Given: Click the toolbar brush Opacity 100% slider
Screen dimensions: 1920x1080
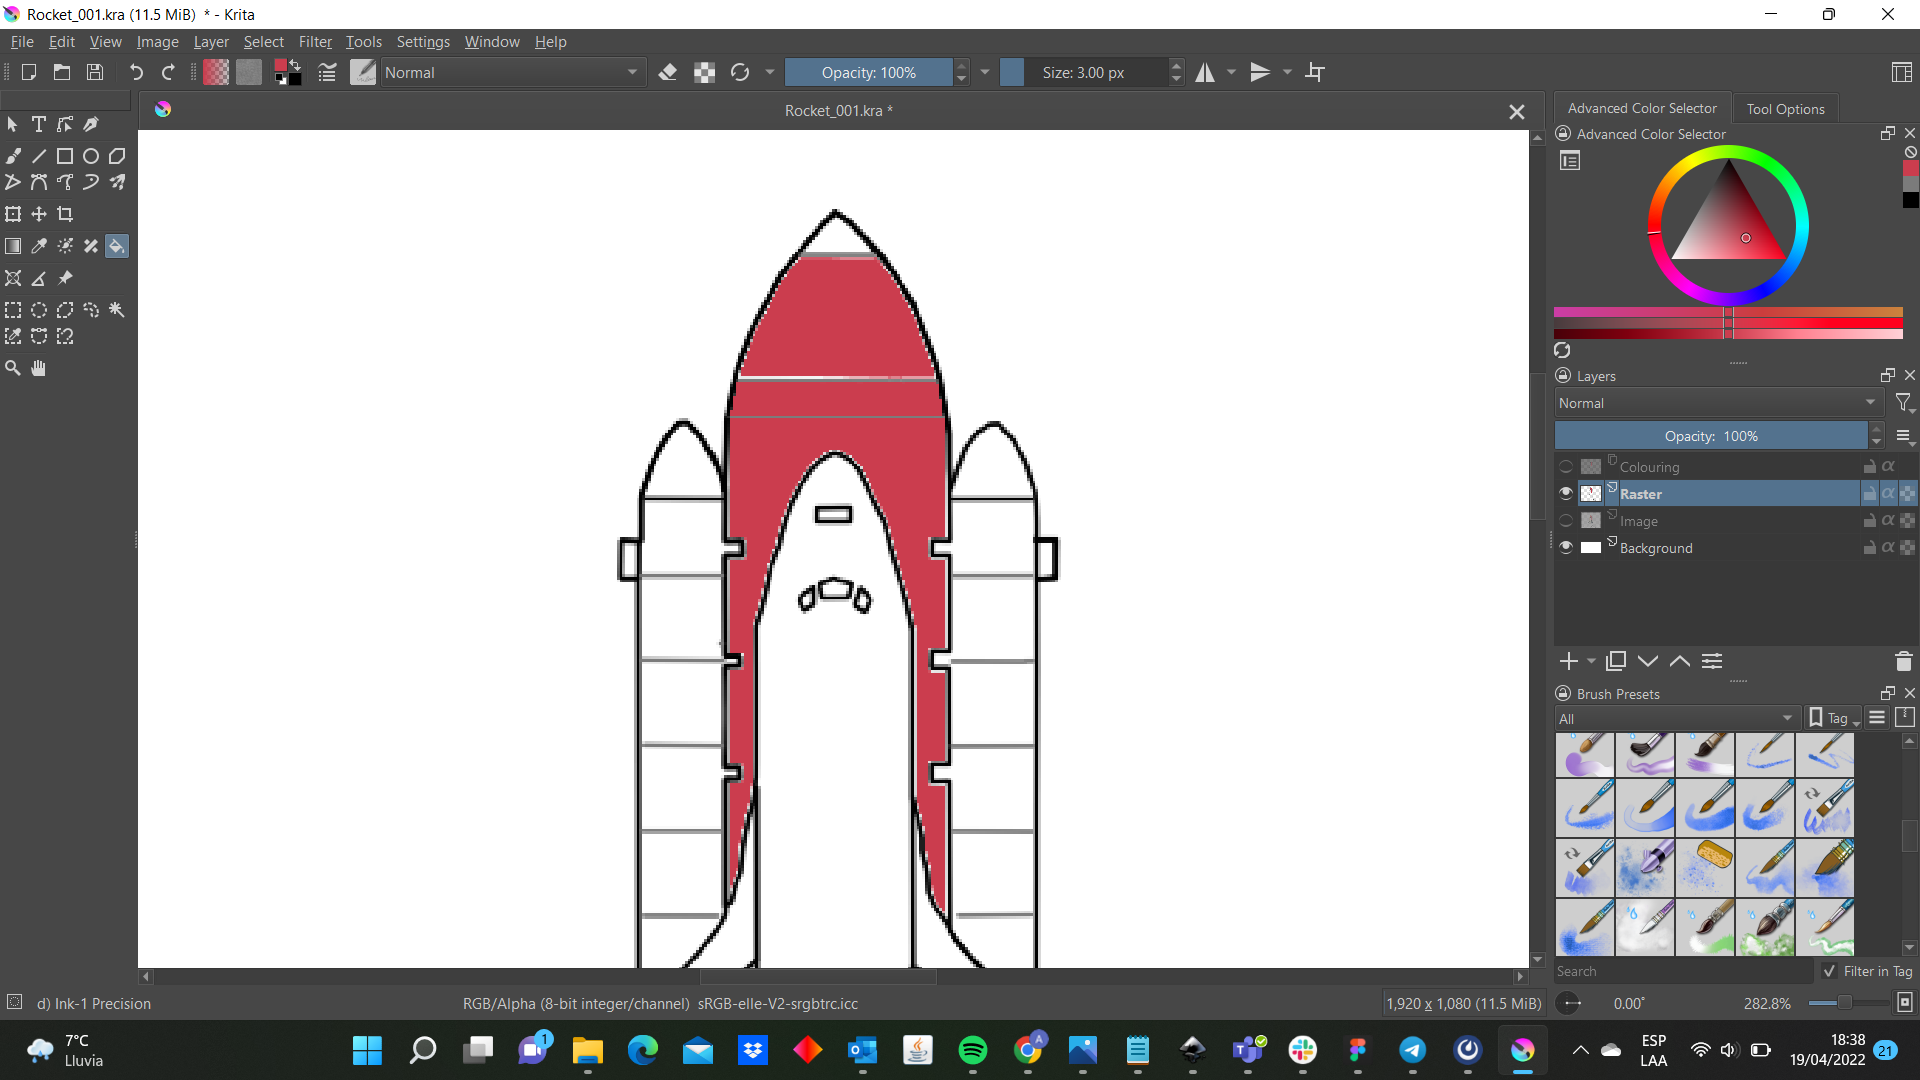Looking at the screenshot, I should pyautogui.click(x=869, y=72).
